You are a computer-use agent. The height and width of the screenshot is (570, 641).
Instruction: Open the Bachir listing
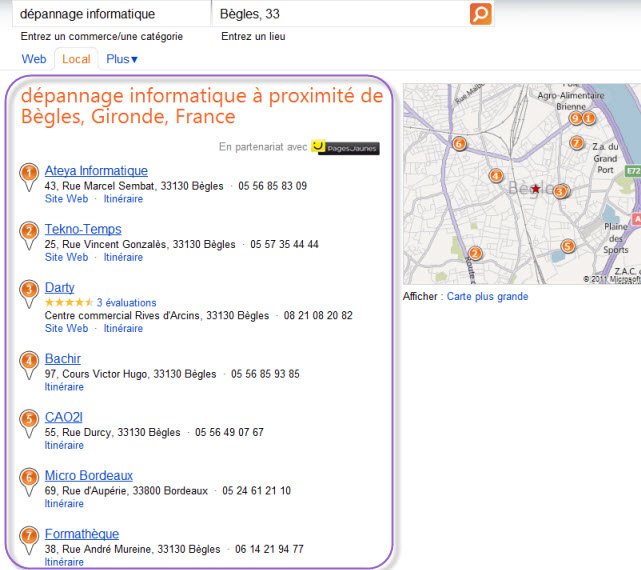coord(63,359)
